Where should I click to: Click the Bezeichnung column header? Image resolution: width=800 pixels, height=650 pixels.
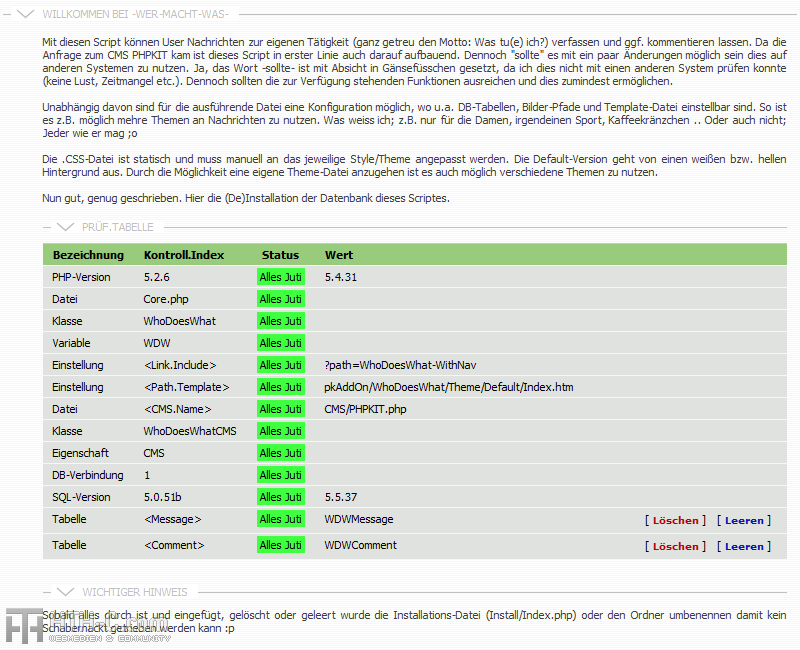click(88, 255)
